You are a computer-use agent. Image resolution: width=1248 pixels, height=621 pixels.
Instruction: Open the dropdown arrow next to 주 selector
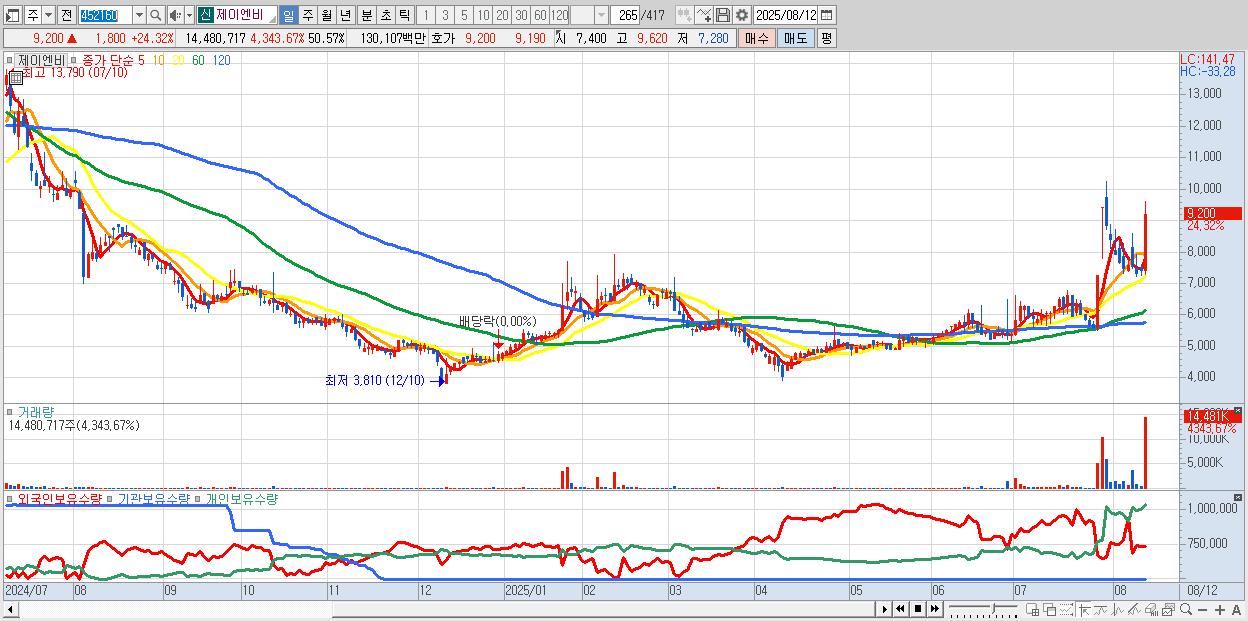point(48,15)
